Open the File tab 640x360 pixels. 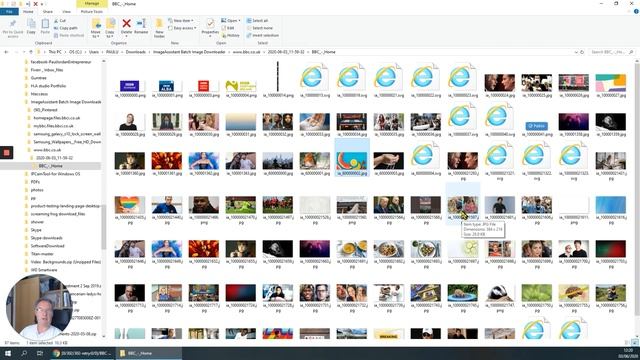(x=9, y=12)
